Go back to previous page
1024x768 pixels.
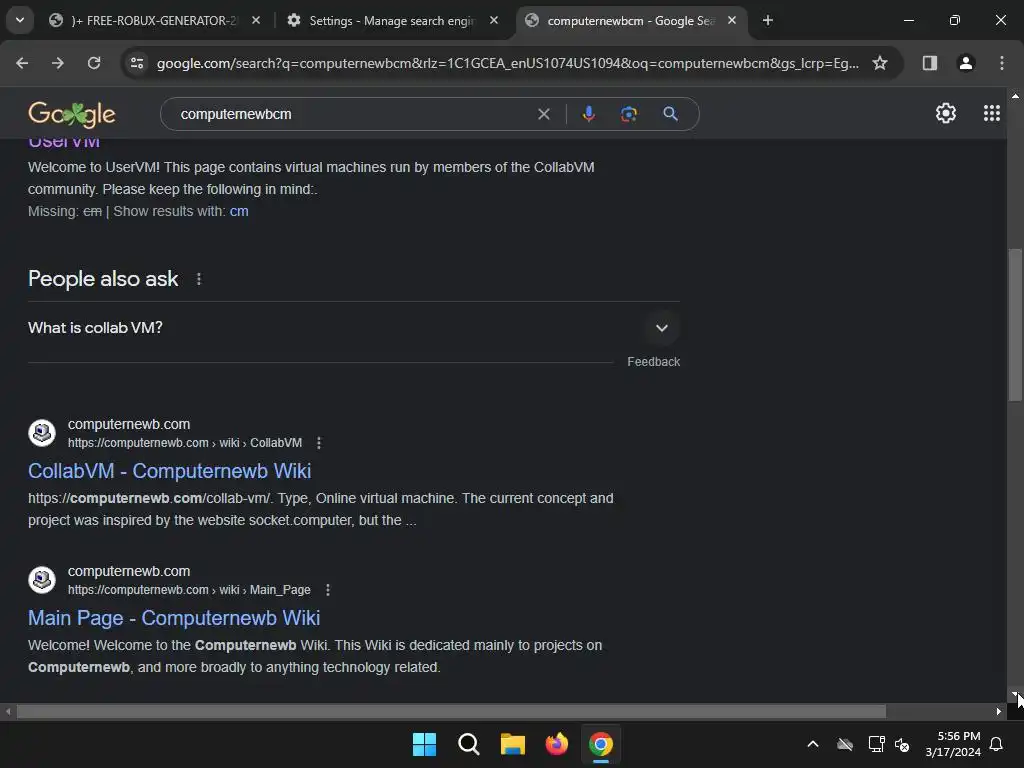[22, 63]
